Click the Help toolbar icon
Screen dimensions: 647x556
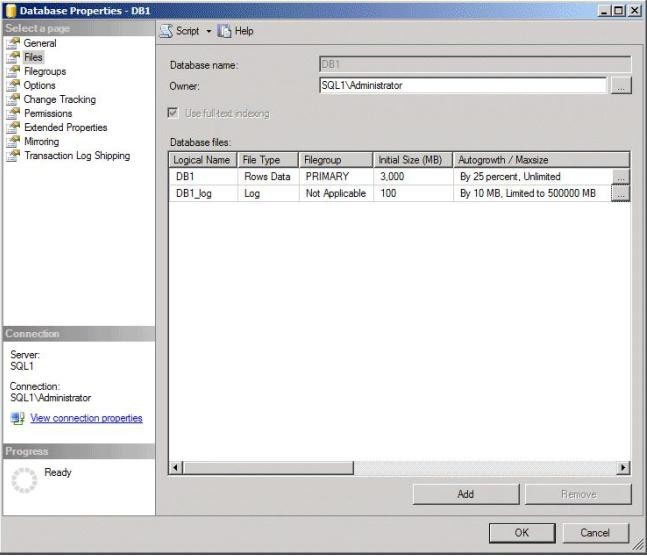point(224,31)
